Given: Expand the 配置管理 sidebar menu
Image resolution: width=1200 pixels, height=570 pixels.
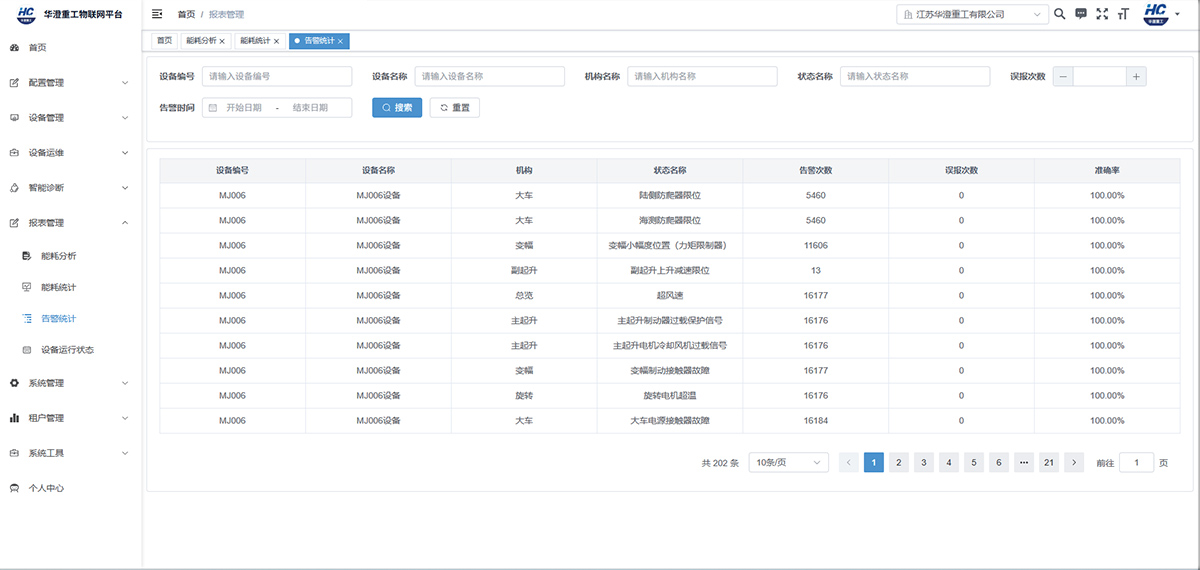Looking at the screenshot, I should pyautogui.click(x=71, y=82).
